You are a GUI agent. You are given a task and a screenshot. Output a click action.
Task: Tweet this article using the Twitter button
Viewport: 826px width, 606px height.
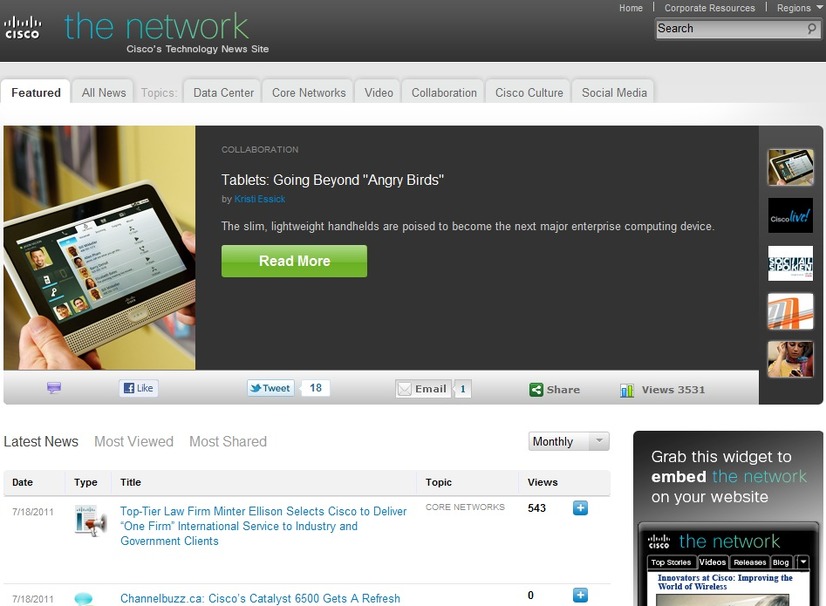coord(271,388)
